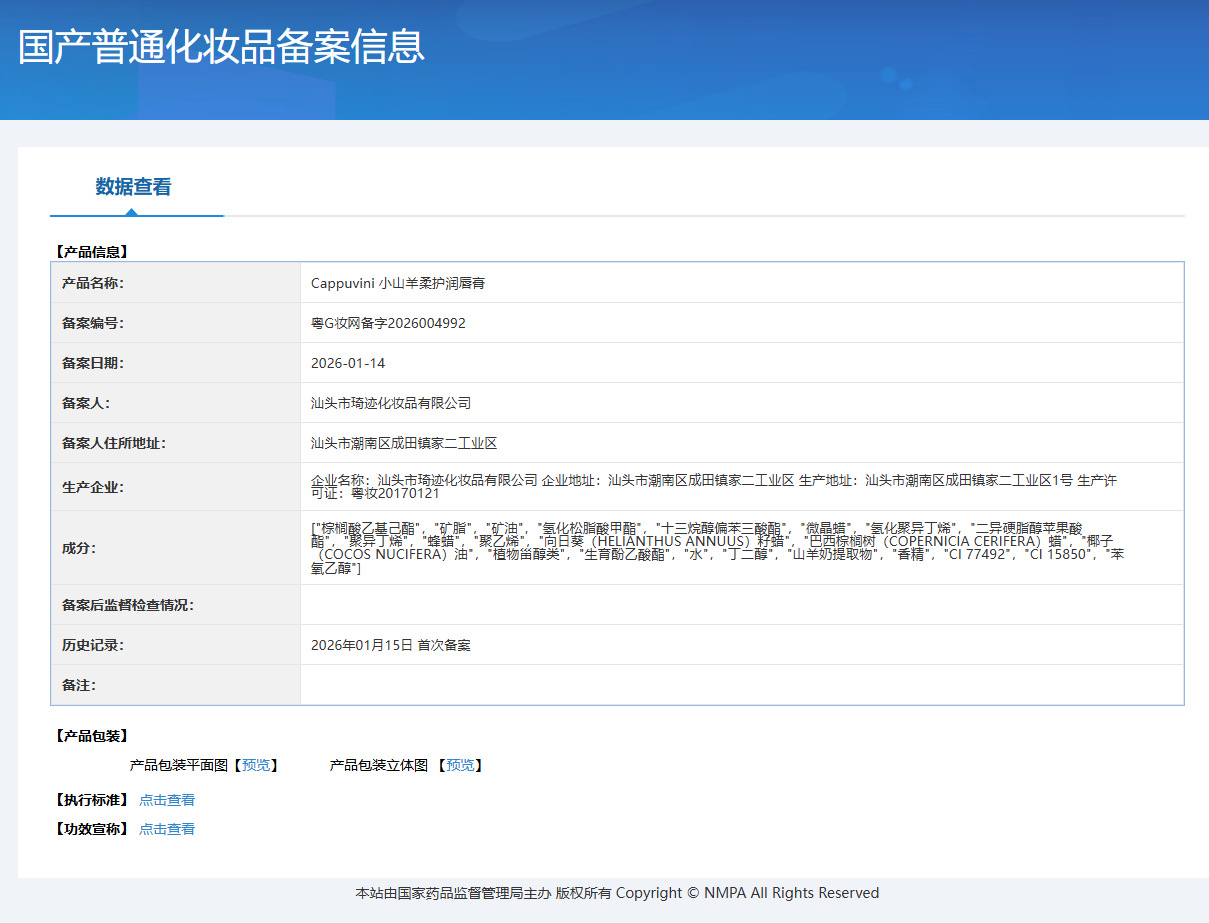
Task: Click the empty 备案后监督检查情况 value cell
Action: click(x=741, y=605)
